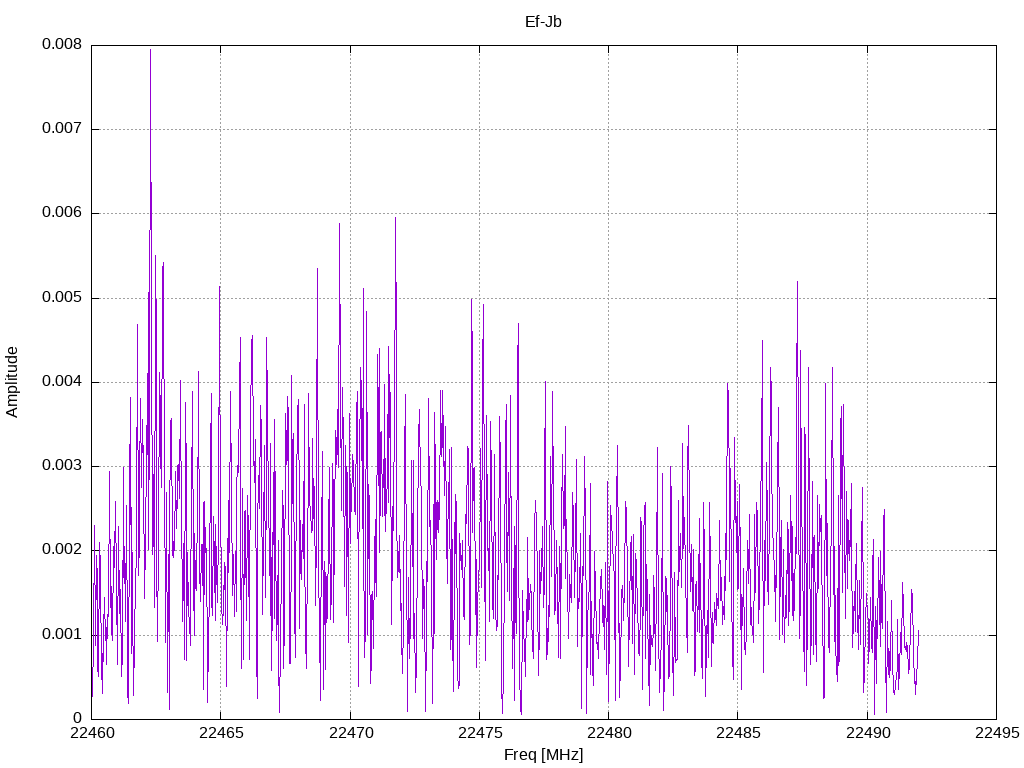Click the 22480 x-axis tick label
Screen dimensions: 1024x768
pyautogui.click(x=609, y=733)
